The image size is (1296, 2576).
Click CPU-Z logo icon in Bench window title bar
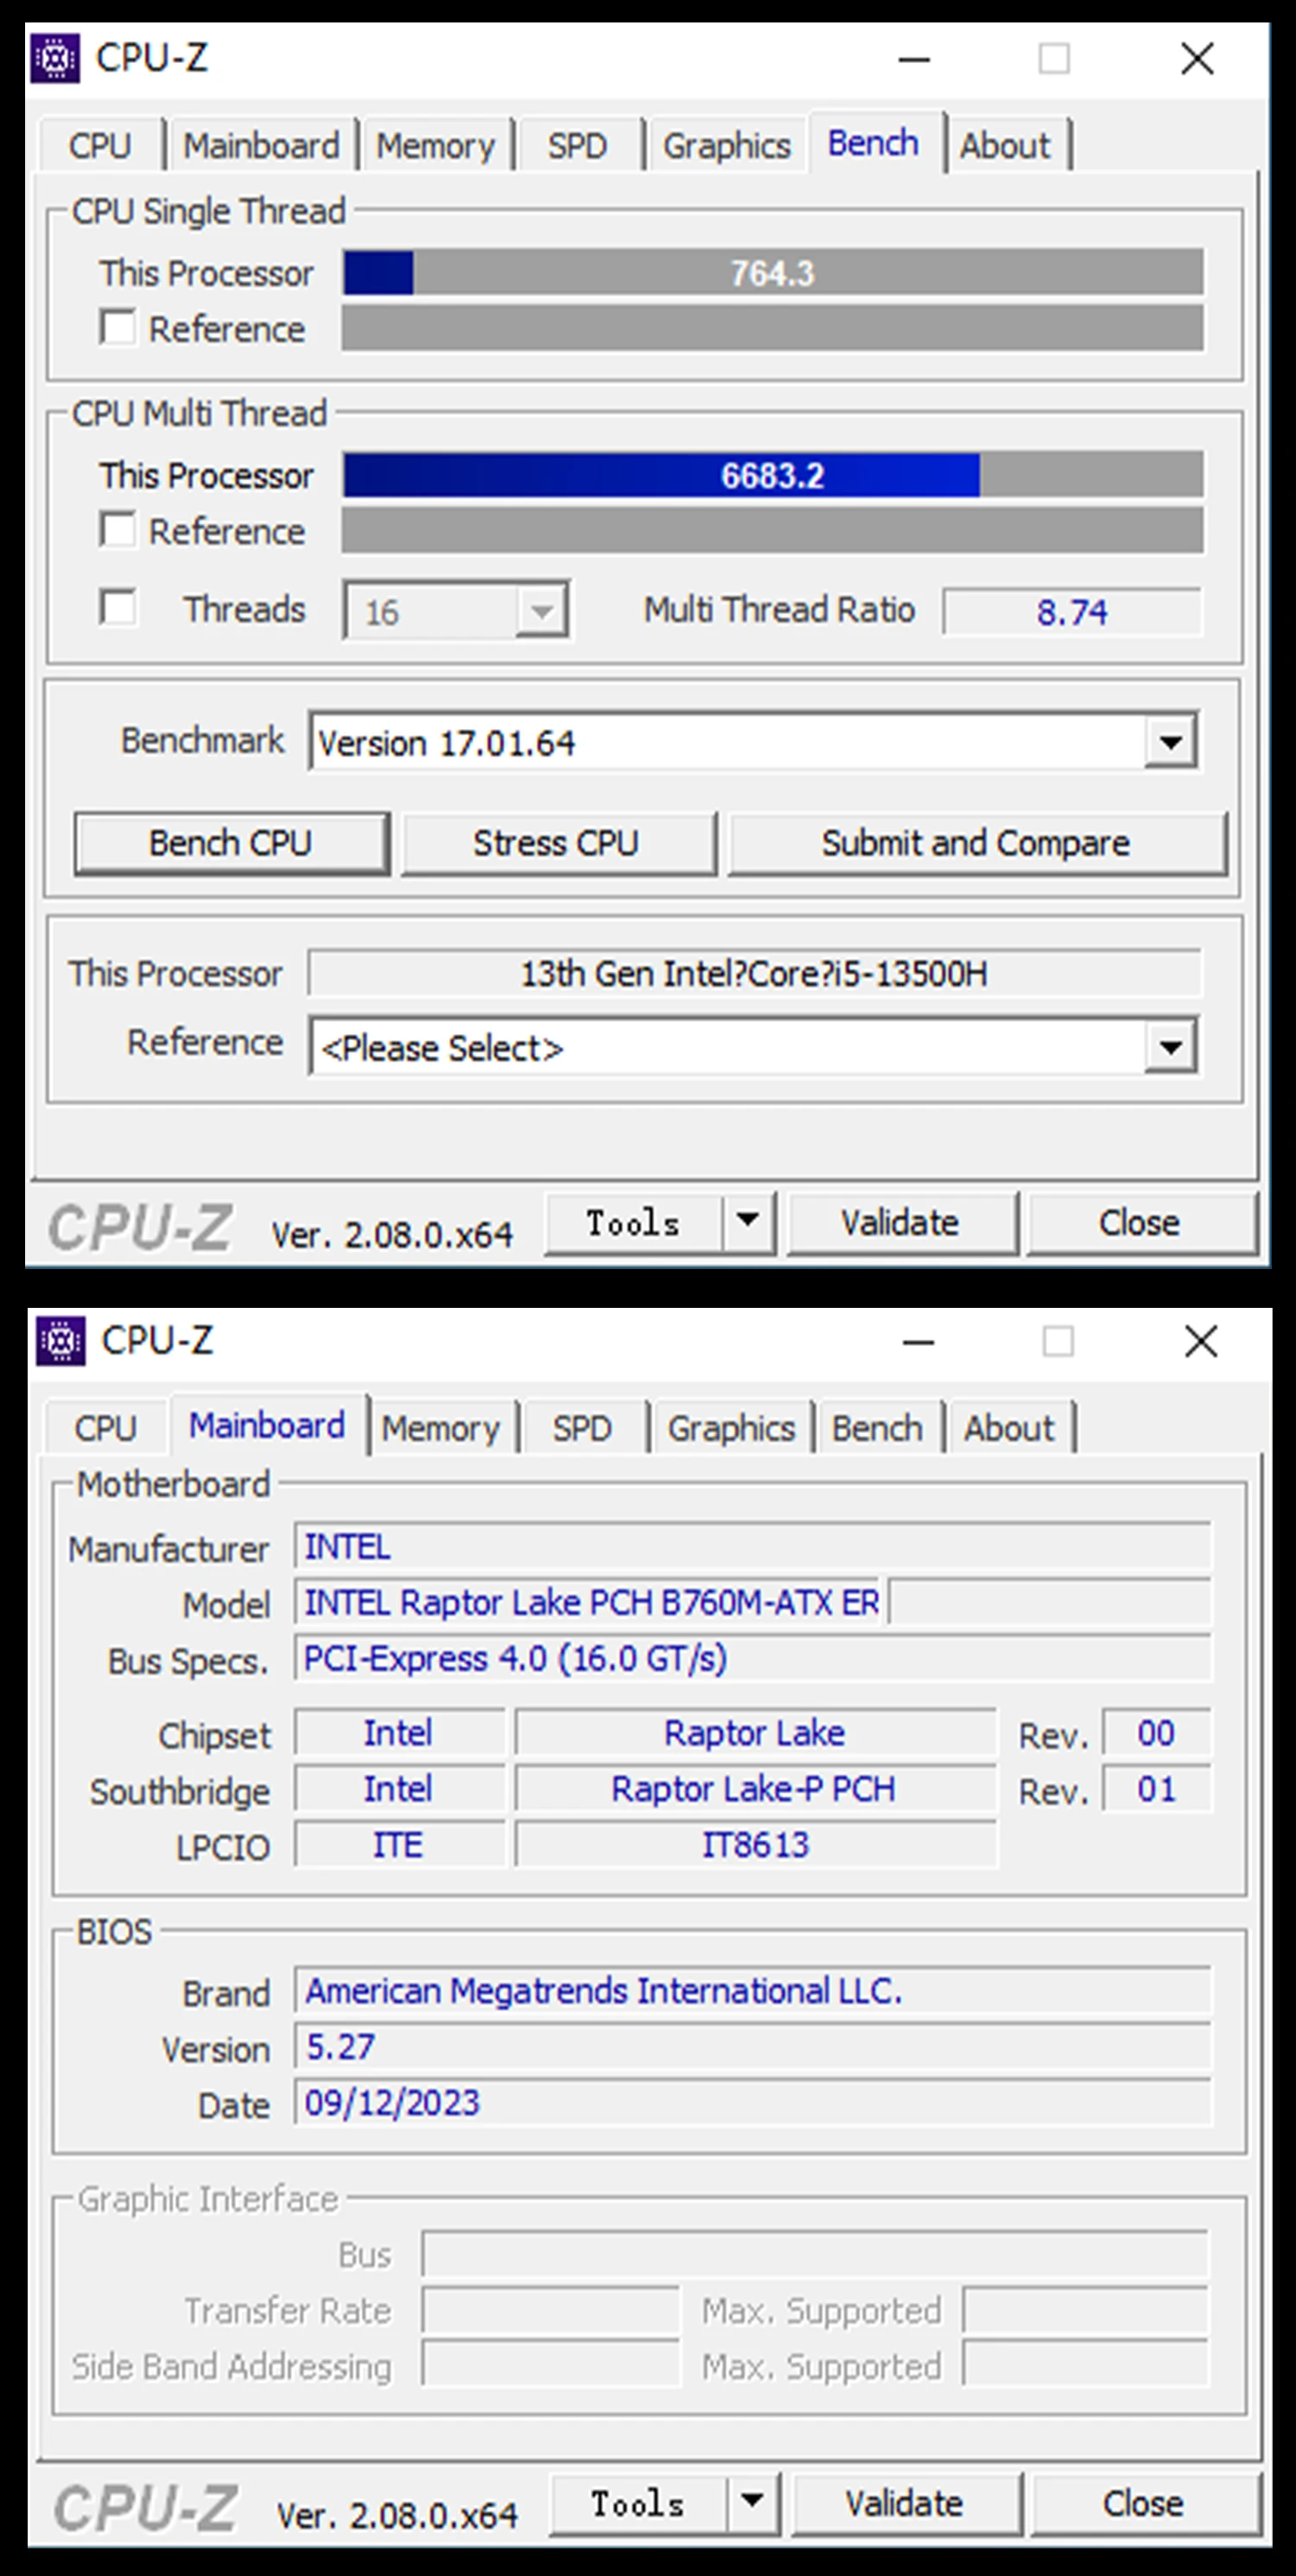[56, 59]
